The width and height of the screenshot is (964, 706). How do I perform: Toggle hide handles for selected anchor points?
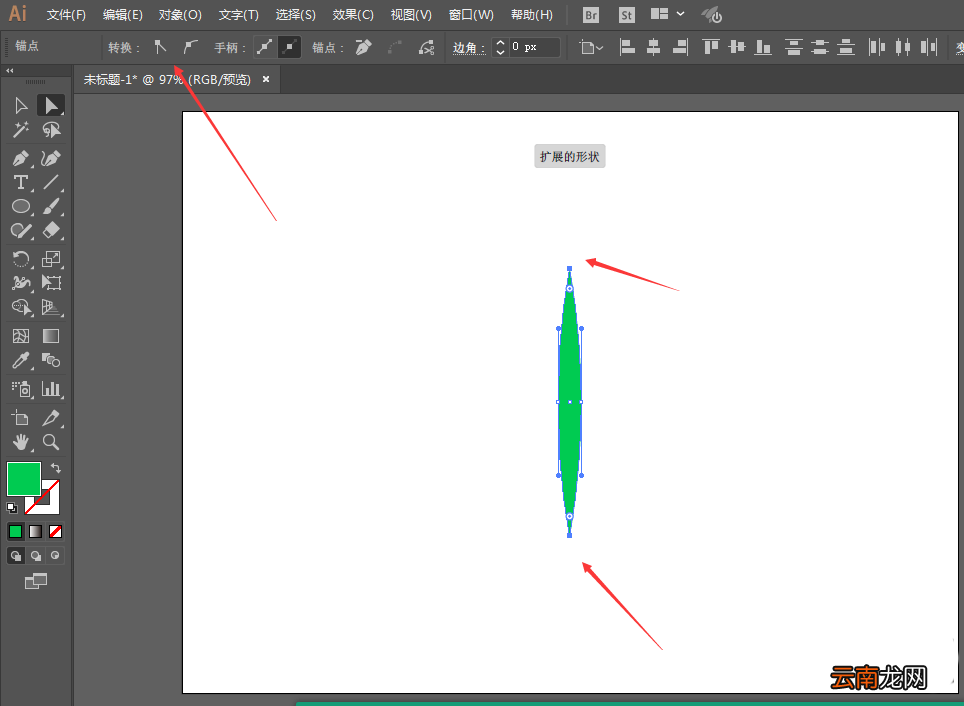click(x=289, y=47)
